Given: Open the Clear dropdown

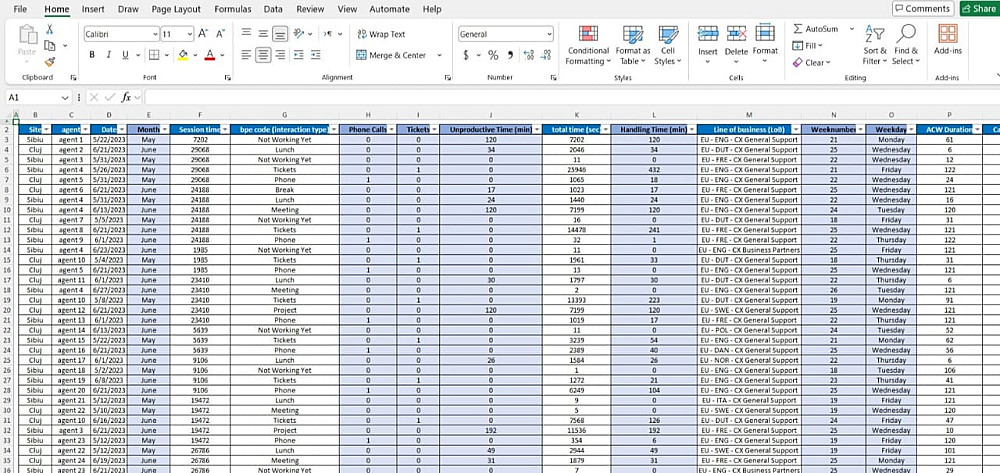Looking at the screenshot, I should [811, 62].
